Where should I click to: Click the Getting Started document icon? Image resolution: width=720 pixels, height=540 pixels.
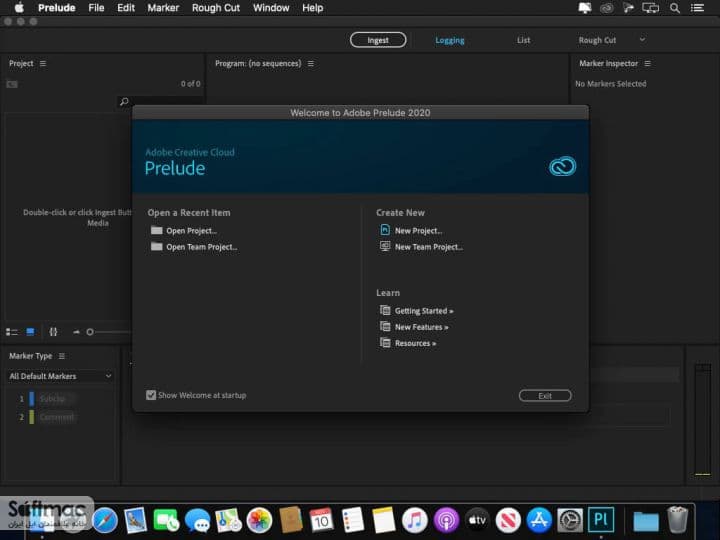(385, 310)
